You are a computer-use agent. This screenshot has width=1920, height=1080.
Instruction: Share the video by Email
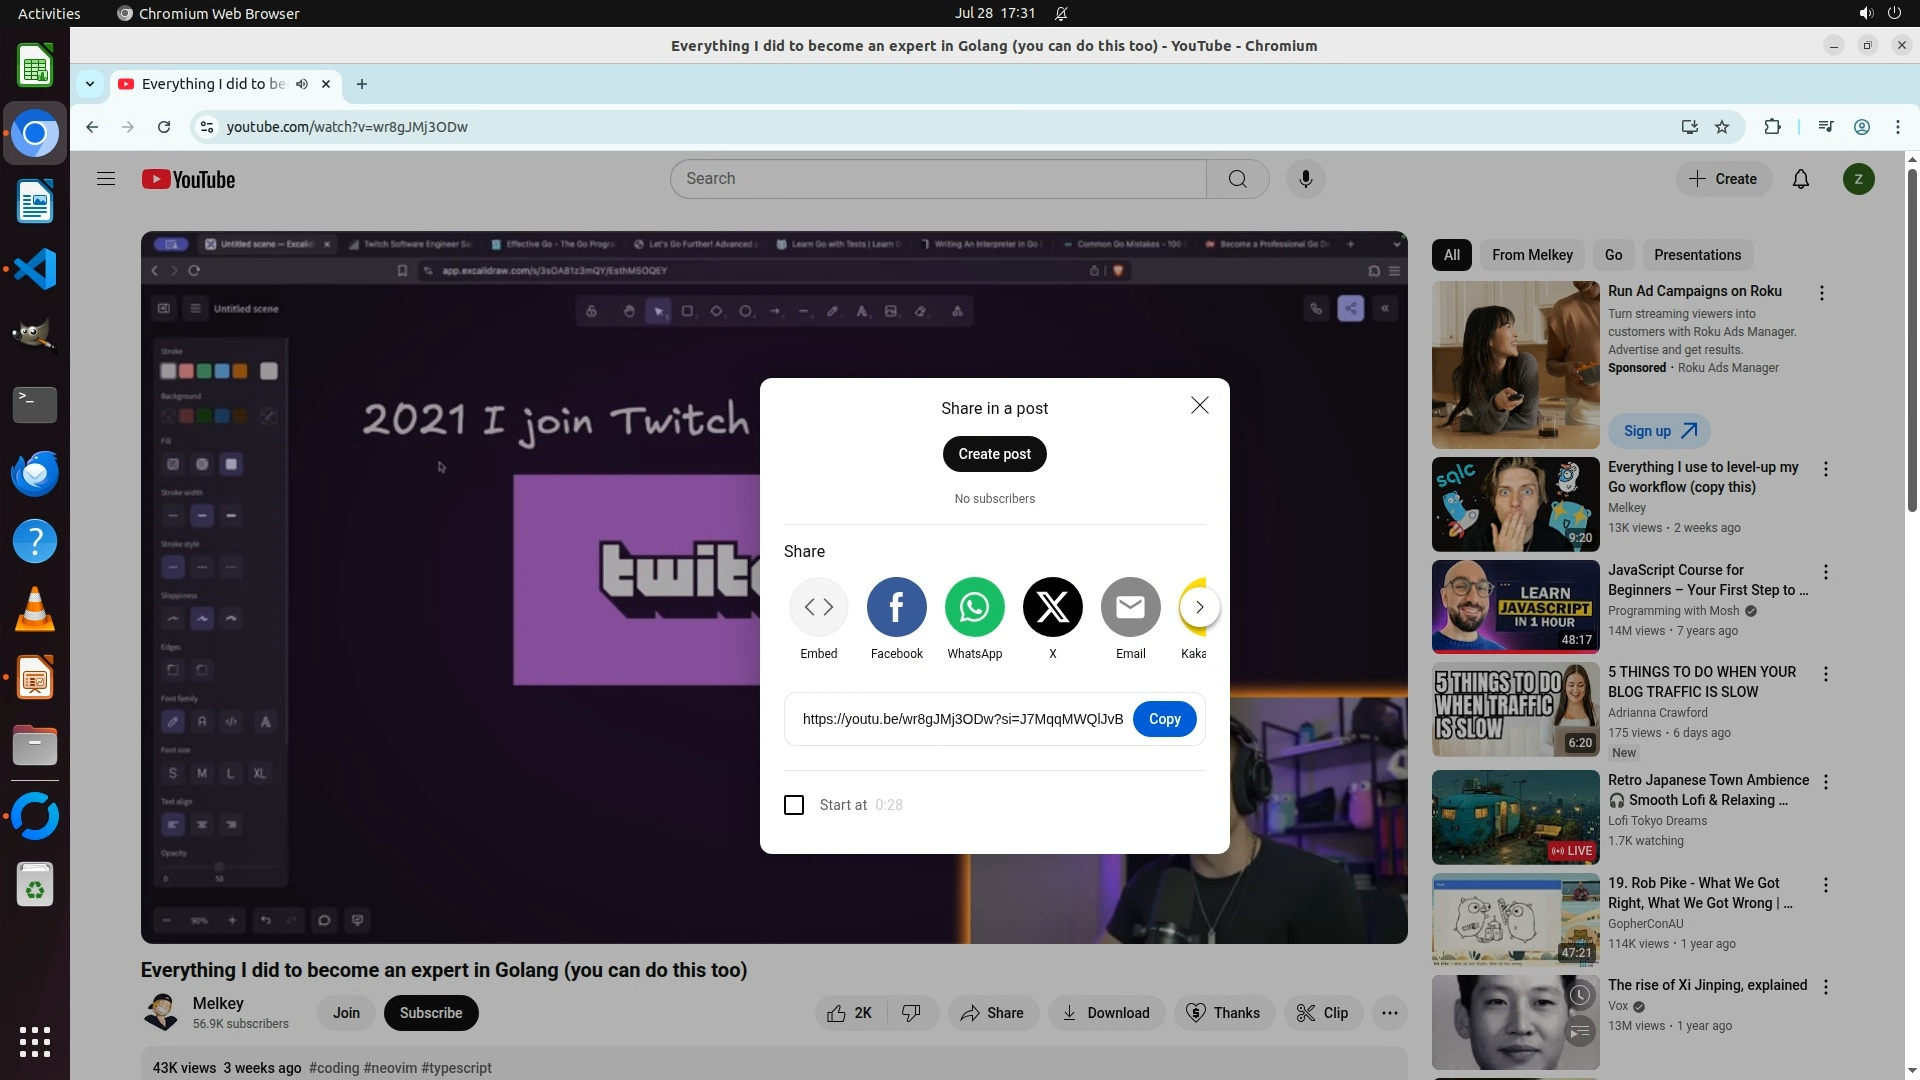pos(1130,607)
